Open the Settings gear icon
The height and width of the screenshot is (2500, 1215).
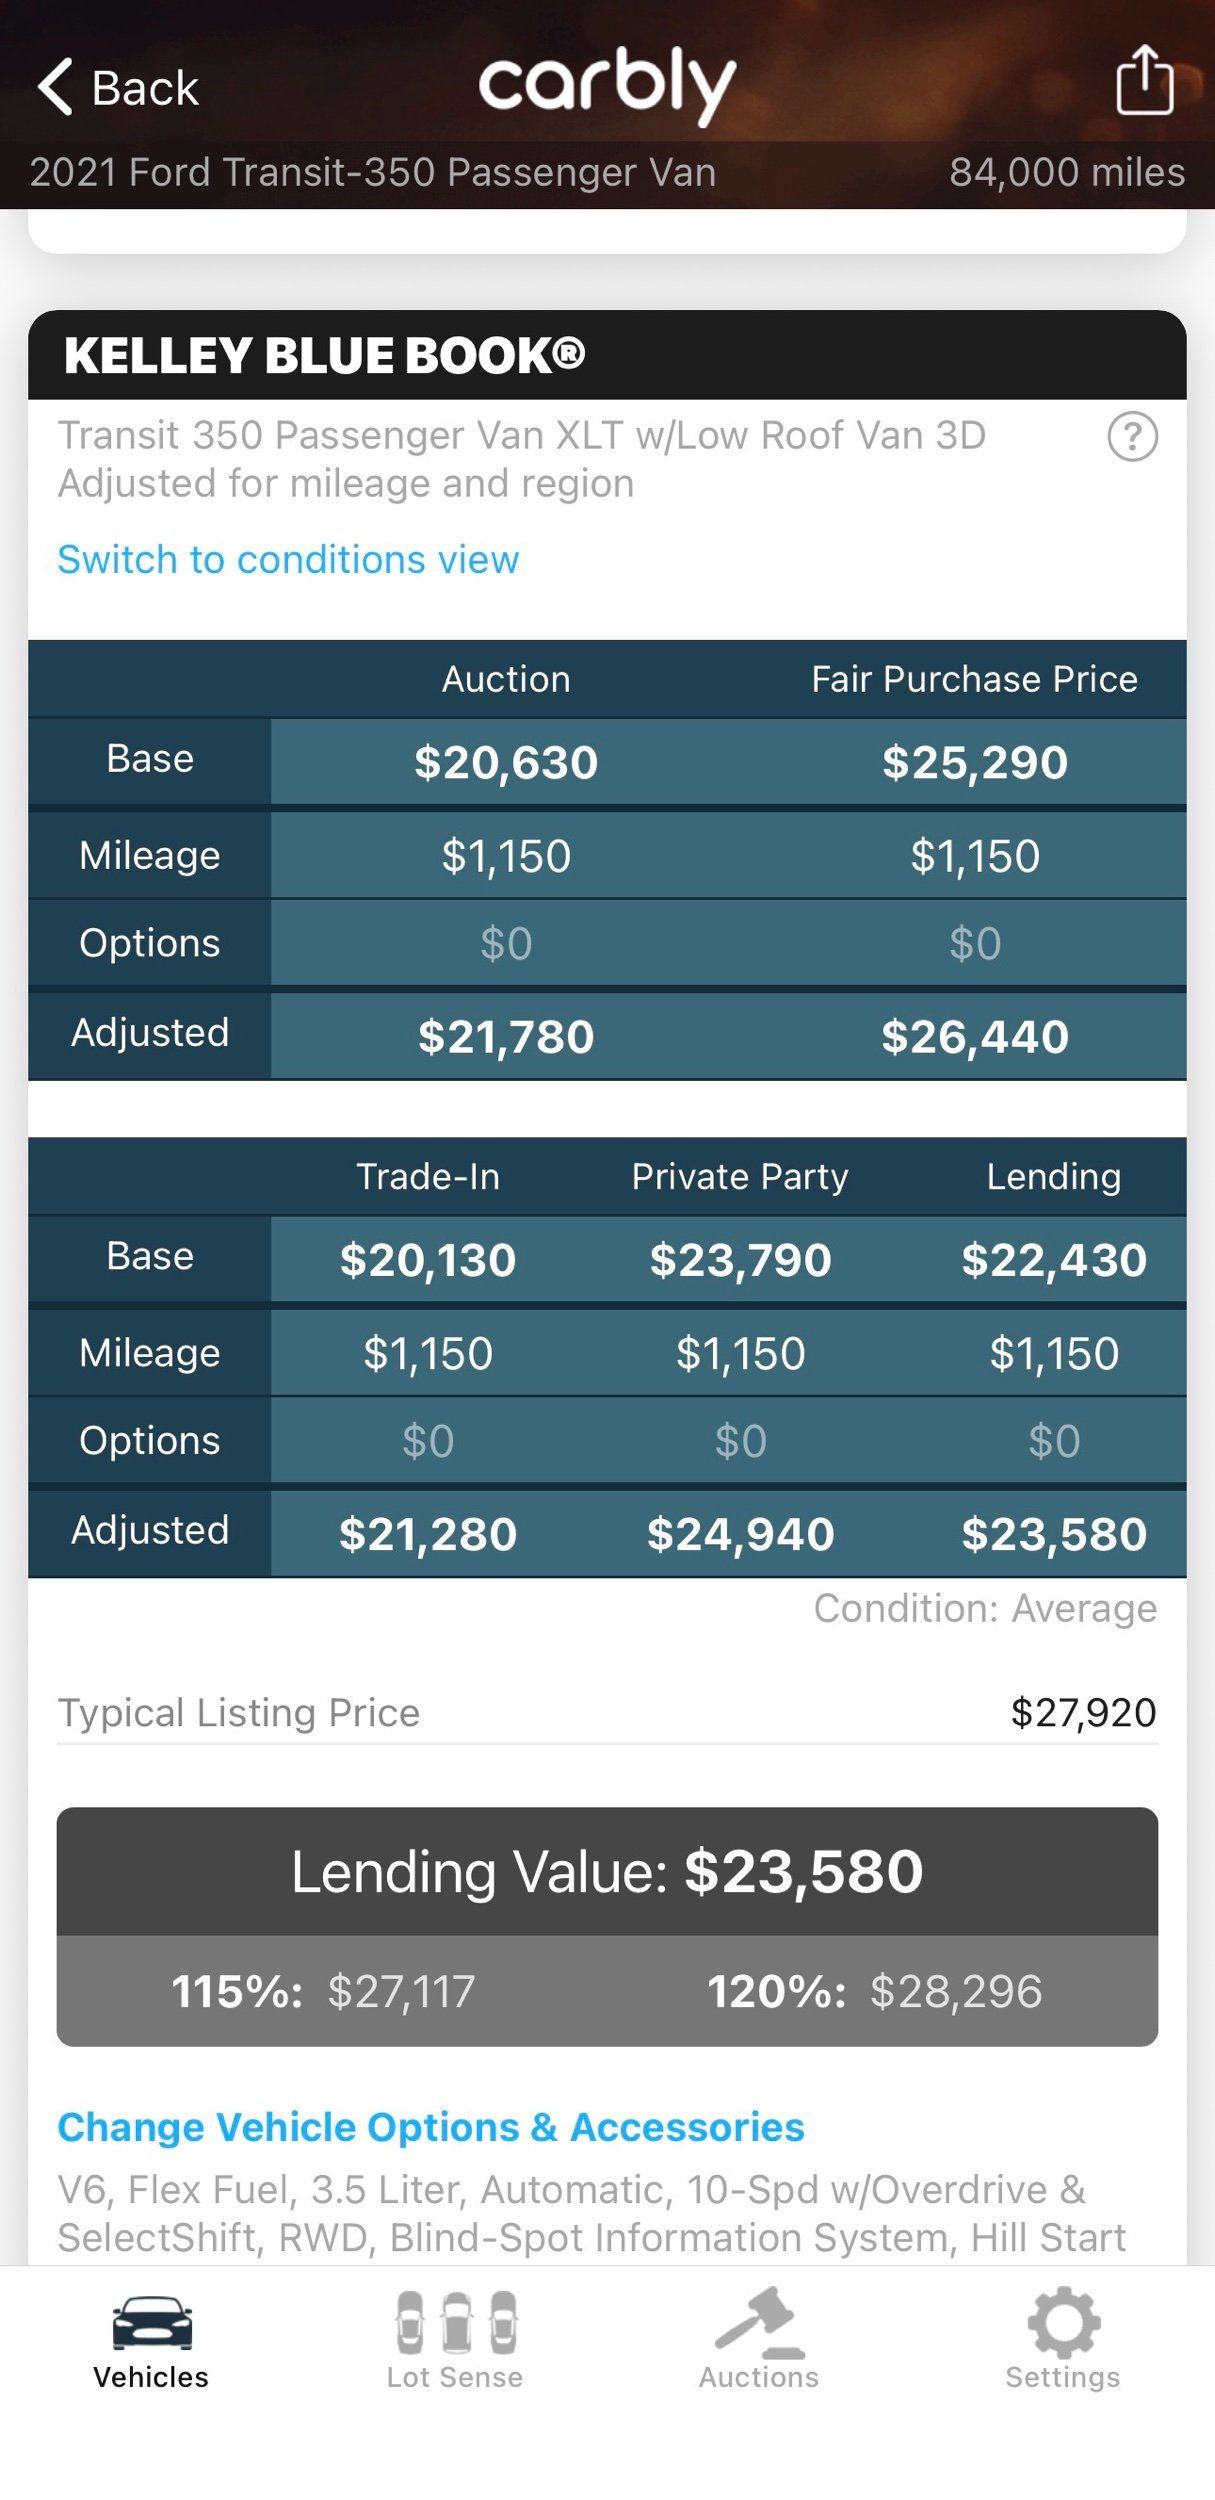tap(1063, 2322)
